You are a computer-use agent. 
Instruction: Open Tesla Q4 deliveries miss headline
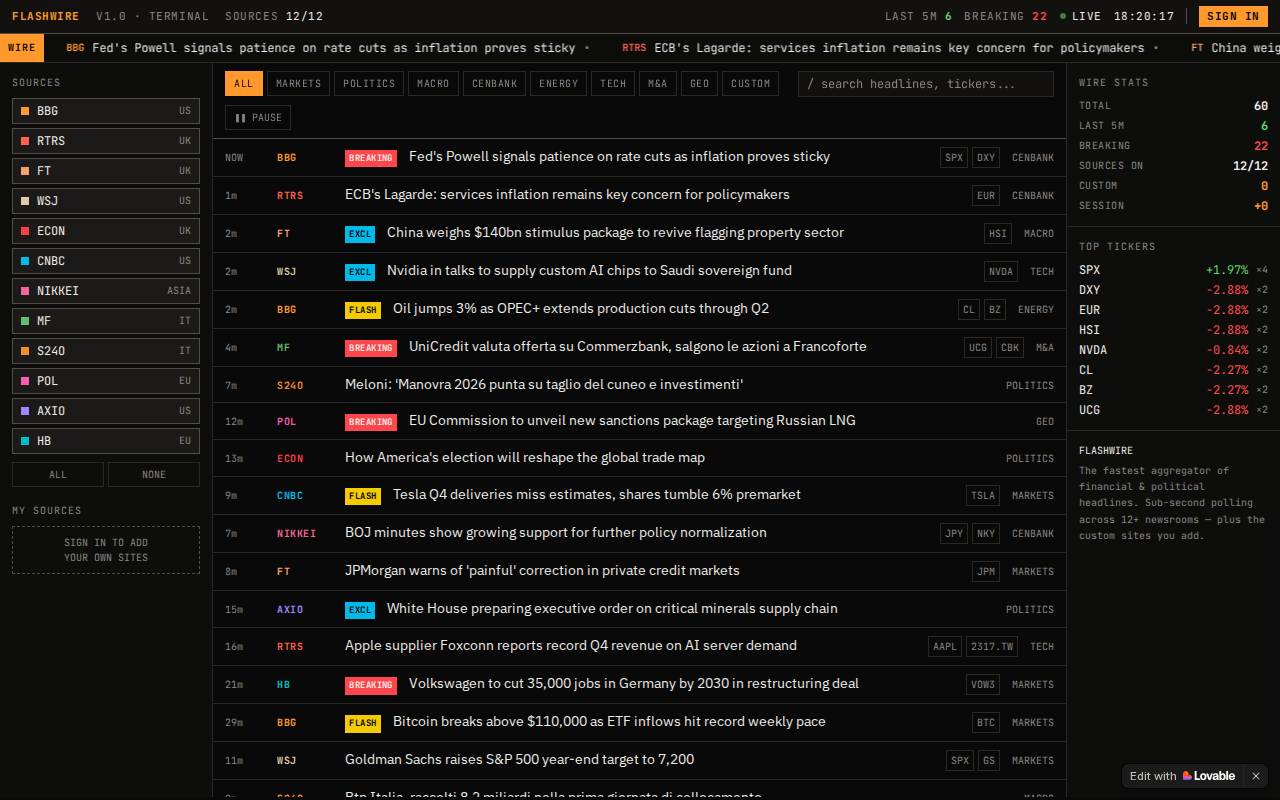click(597, 494)
